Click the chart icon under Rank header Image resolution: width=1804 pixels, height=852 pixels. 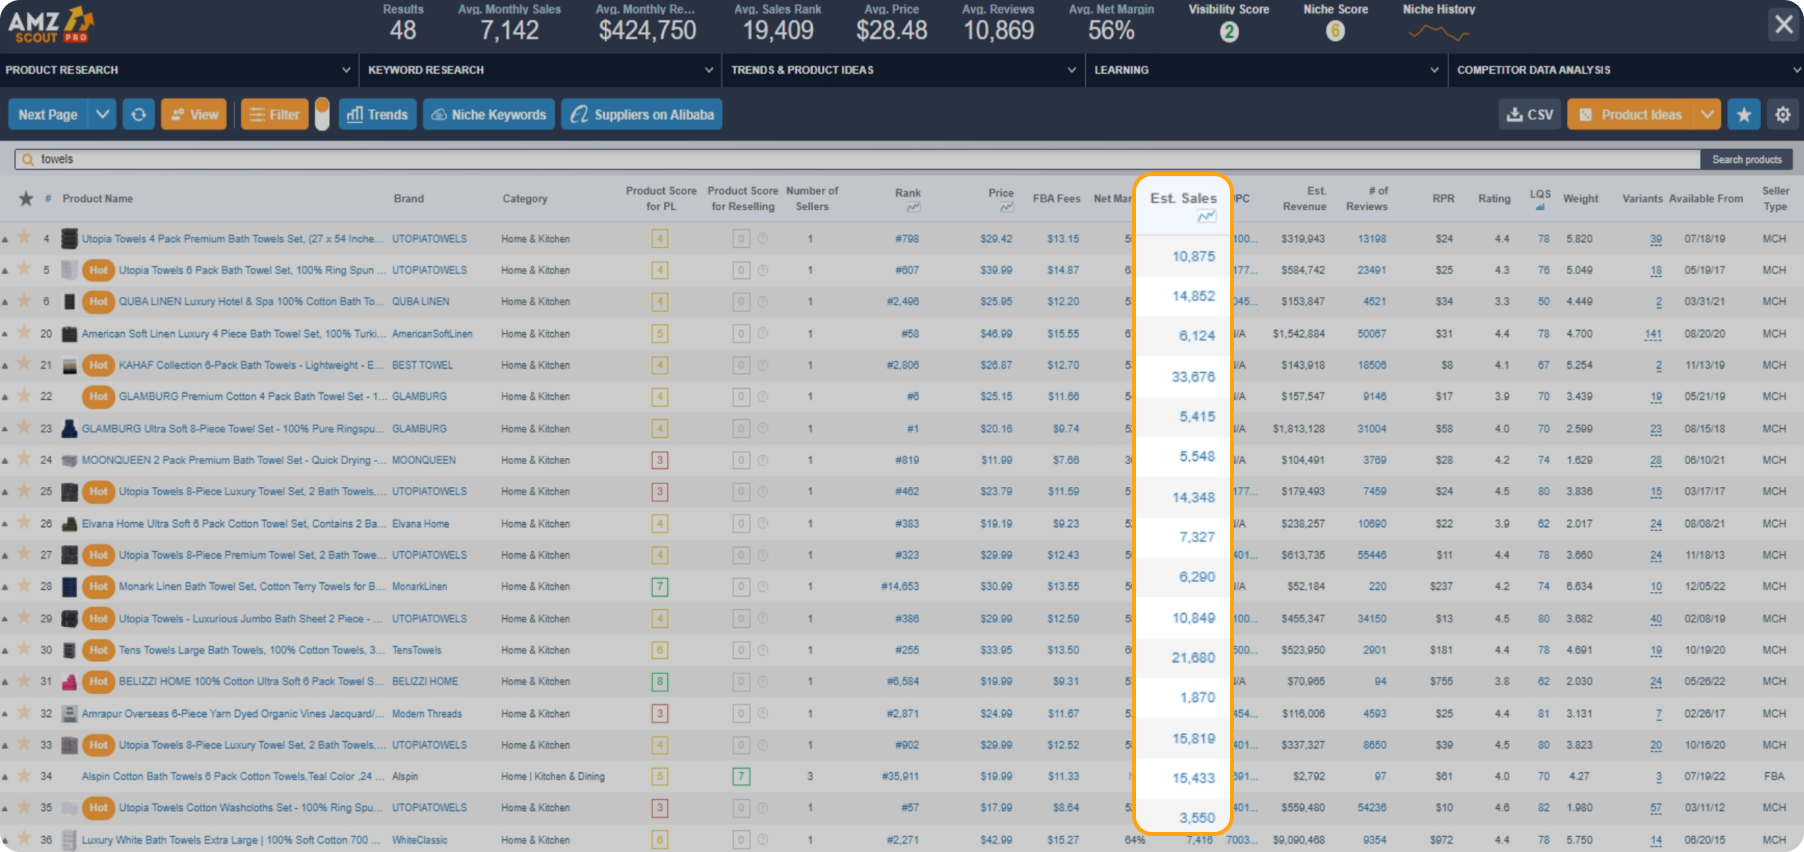(913, 208)
